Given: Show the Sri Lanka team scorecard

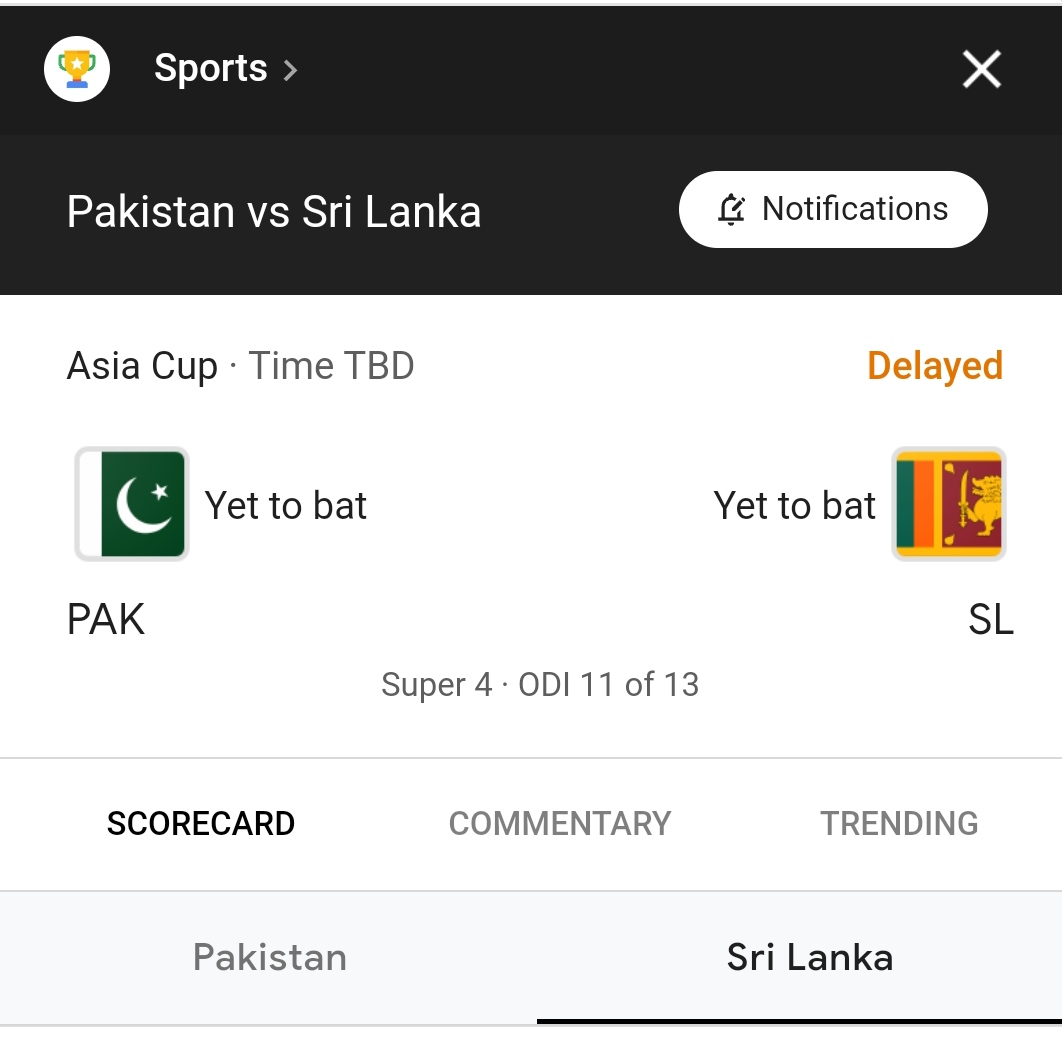Looking at the screenshot, I should [809, 957].
